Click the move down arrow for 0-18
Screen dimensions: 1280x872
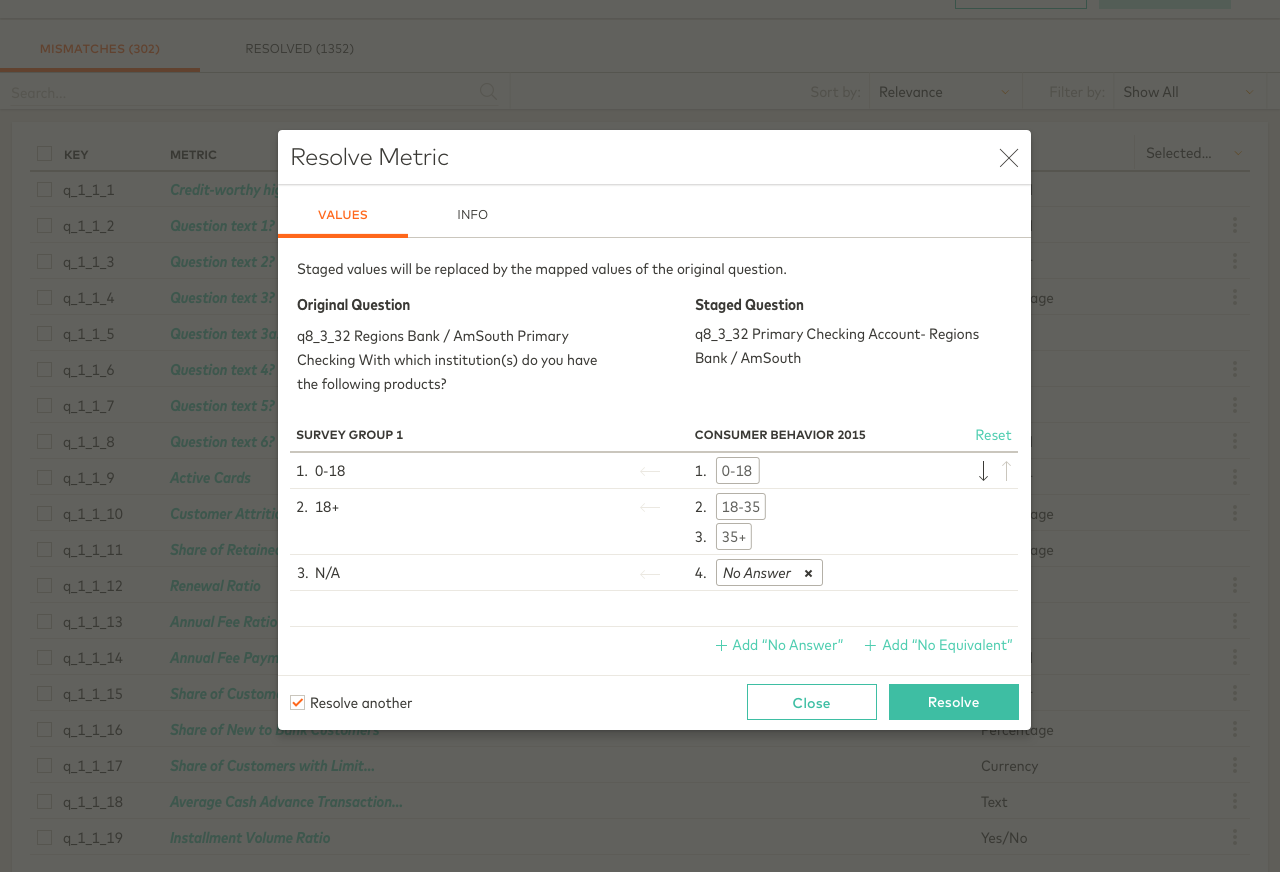click(x=983, y=471)
